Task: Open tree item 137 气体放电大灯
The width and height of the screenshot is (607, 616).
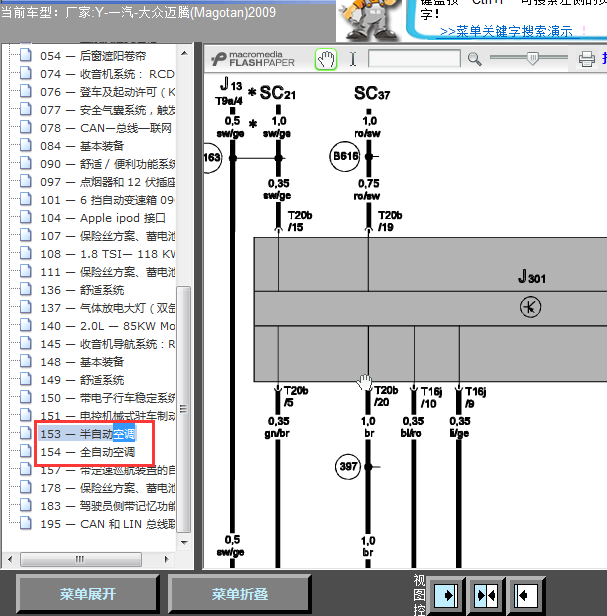Action: [107, 308]
